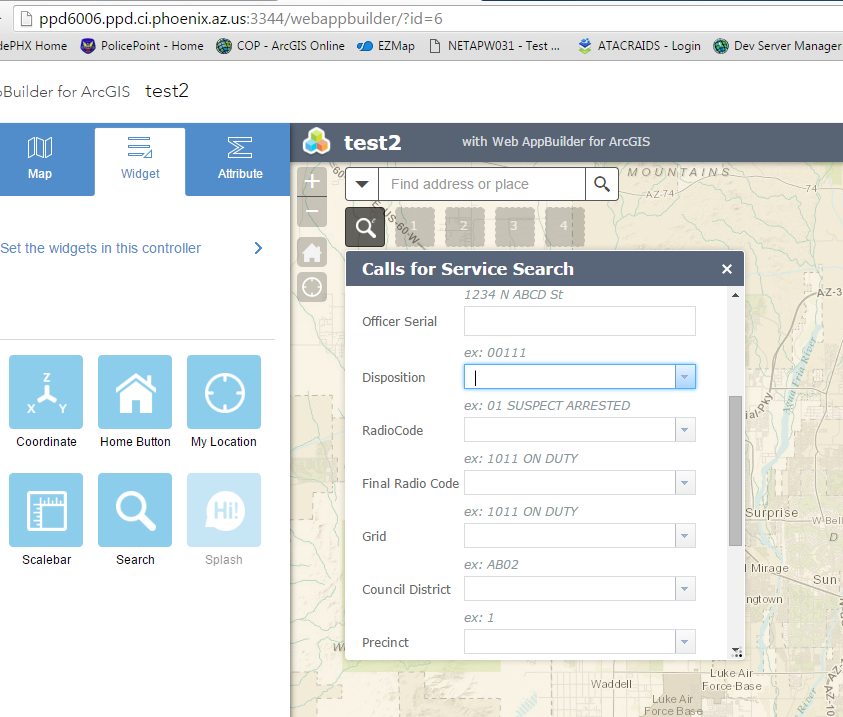The width and height of the screenshot is (843, 717).
Task: Click widget placeholder 2
Action: click(465, 227)
